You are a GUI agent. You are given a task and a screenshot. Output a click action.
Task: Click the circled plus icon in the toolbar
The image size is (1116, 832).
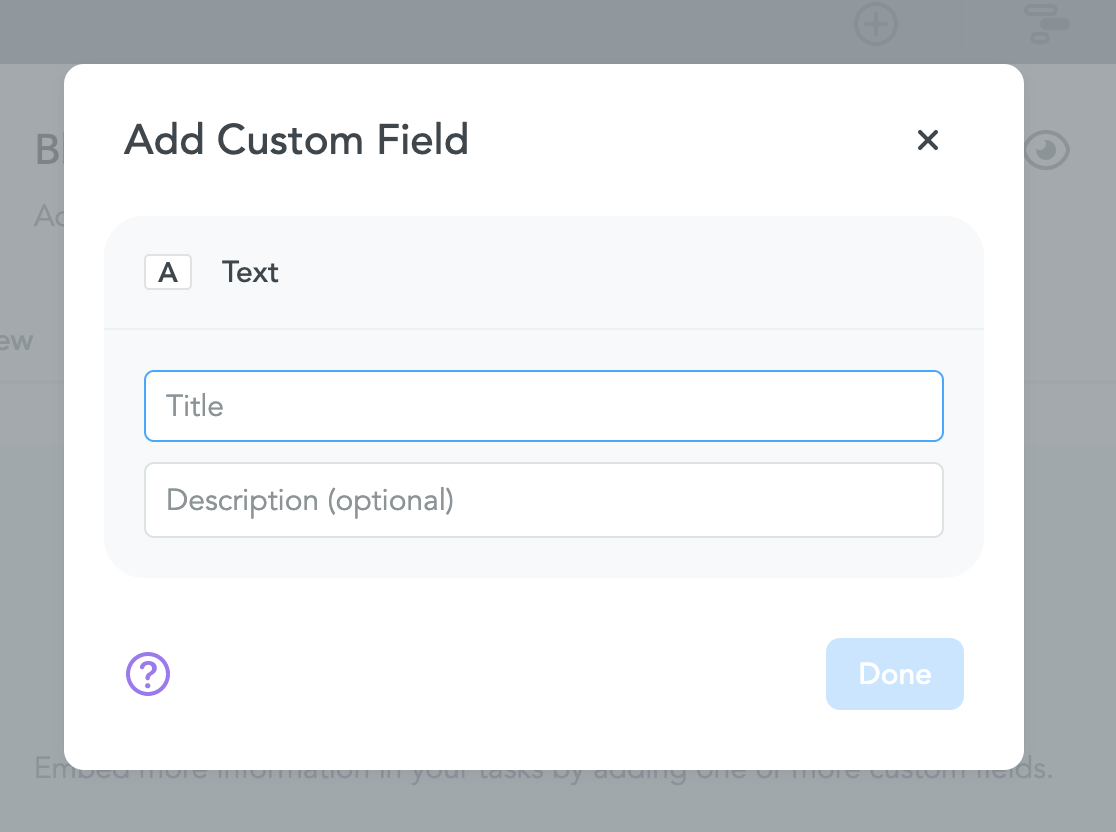[x=876, y=25]
